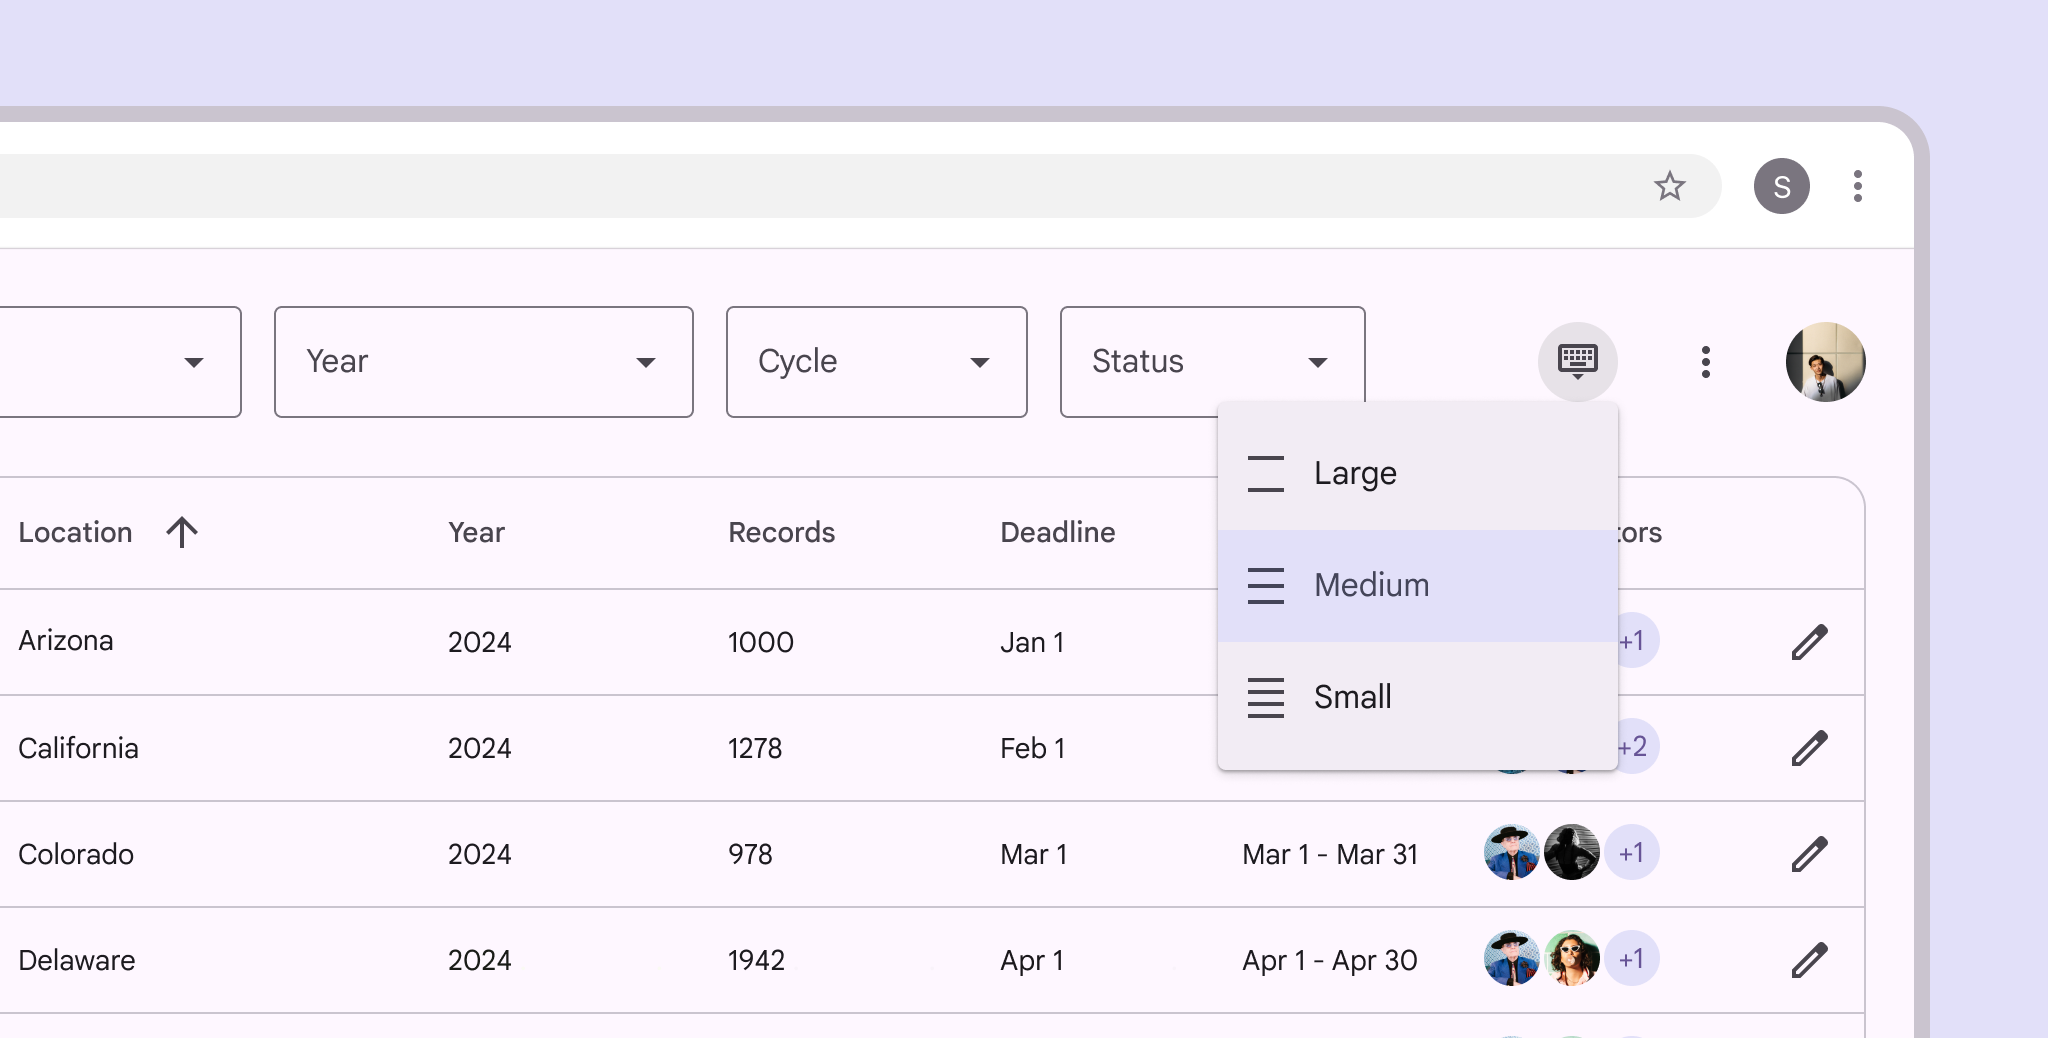Click the +1 collaborators chip in Colorado row
The width and height of the screenshot is (2048, 1038).
pos(1631,853)
